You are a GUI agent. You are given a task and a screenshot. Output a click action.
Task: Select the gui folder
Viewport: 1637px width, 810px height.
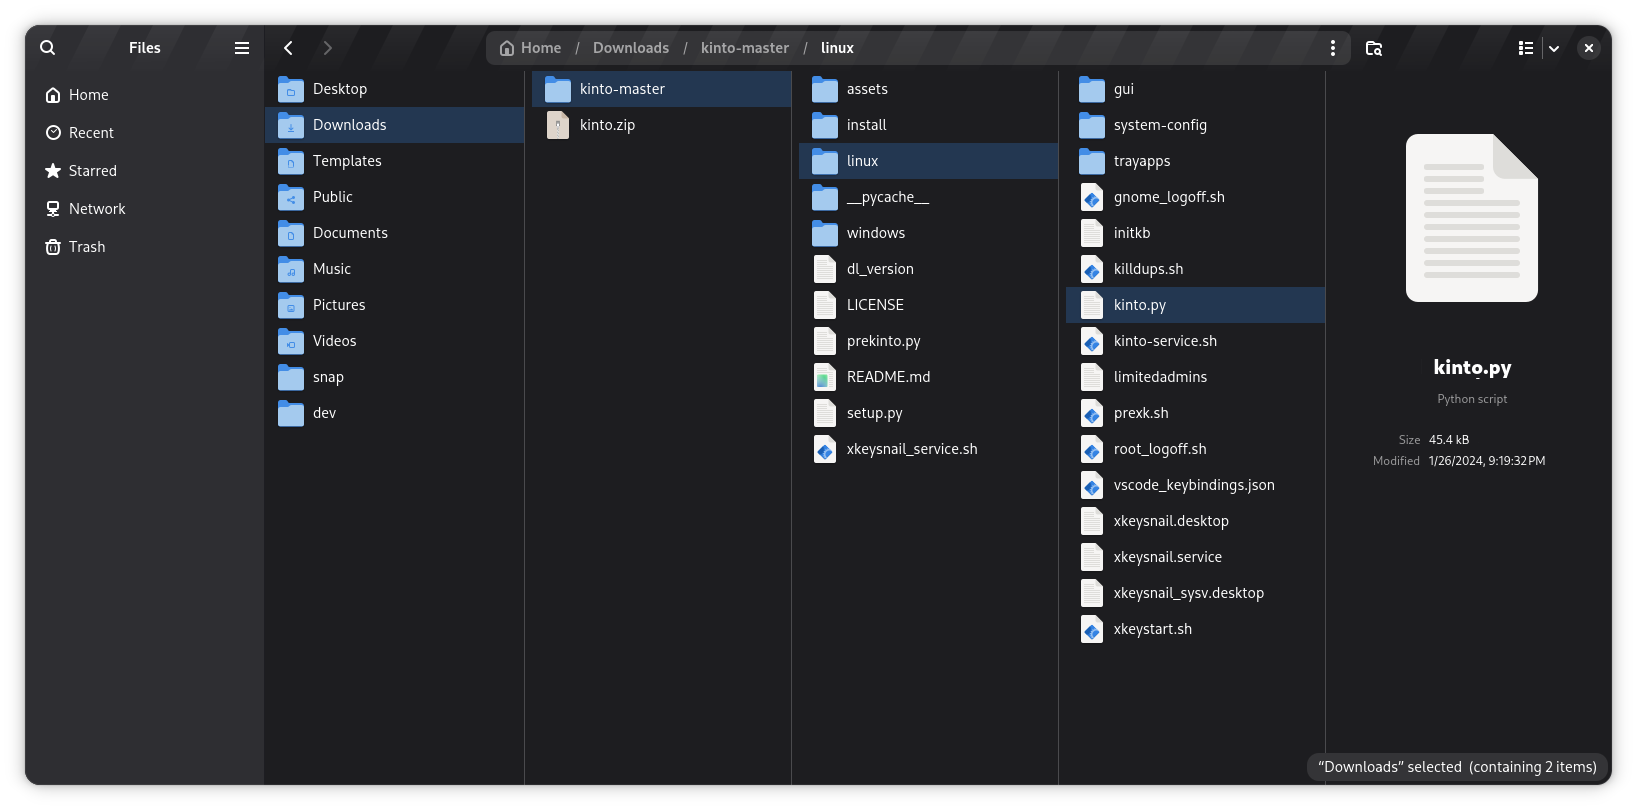pyautogui.click(x=1196, y=89)
